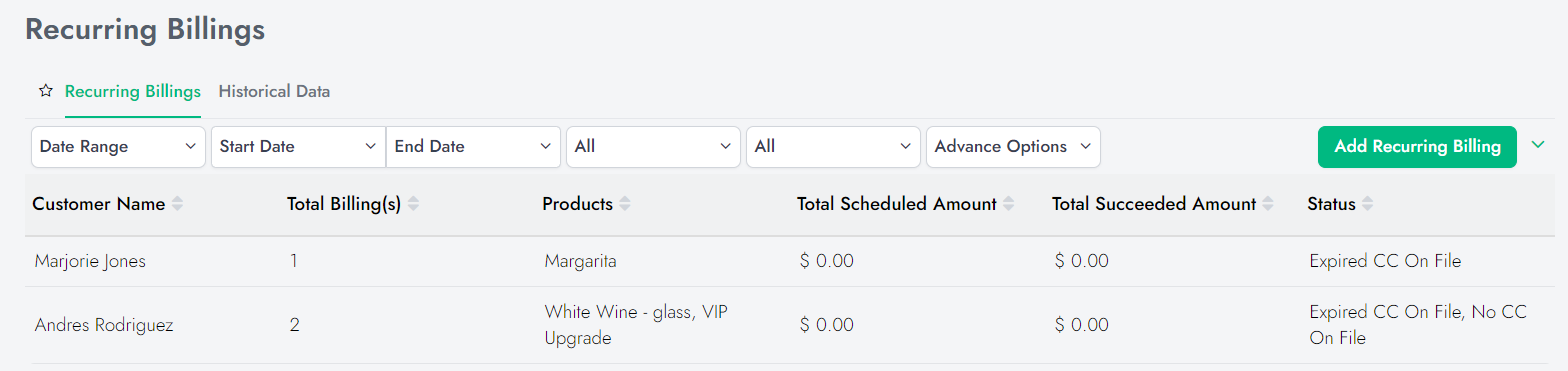Viewport: 1568px width, 371px height.
Task: Expand green chevron next to Add Recurring Billing
Action: tap(1538, 146)
